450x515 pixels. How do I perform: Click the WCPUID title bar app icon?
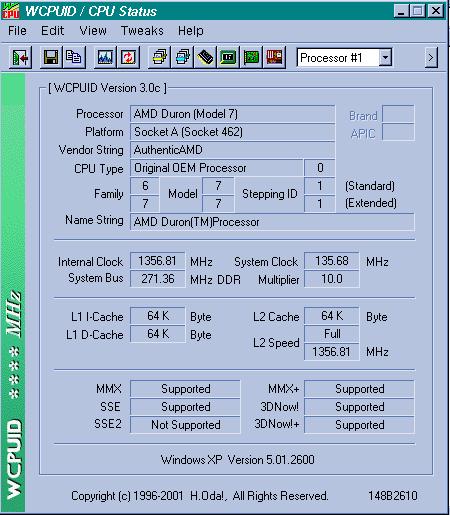click(11, 11)
